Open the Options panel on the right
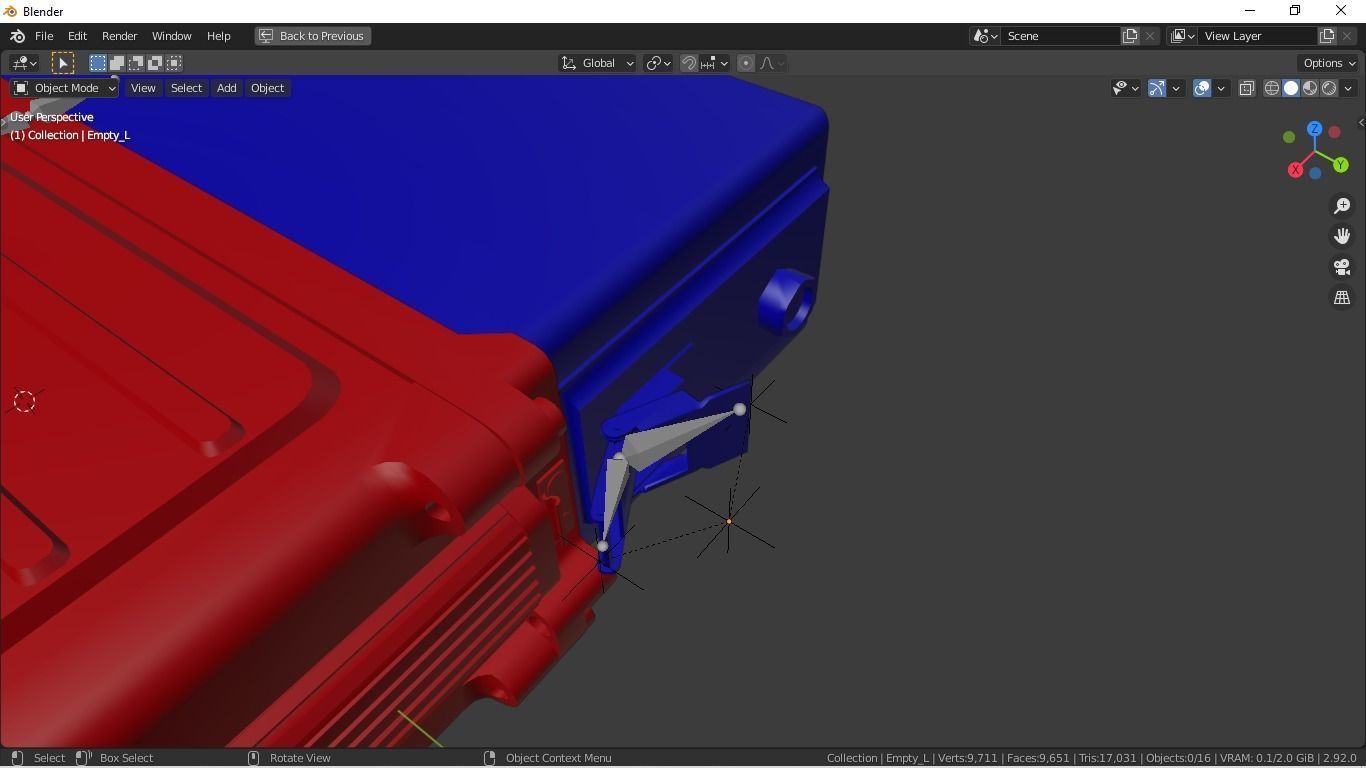Viewport: 1366px width, 768px height. (1327, 63)
